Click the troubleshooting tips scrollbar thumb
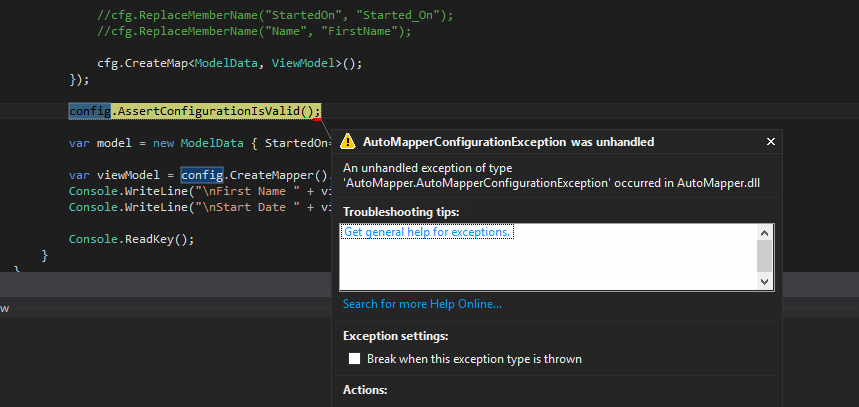The image size is (859, 407). coord(764,255)
